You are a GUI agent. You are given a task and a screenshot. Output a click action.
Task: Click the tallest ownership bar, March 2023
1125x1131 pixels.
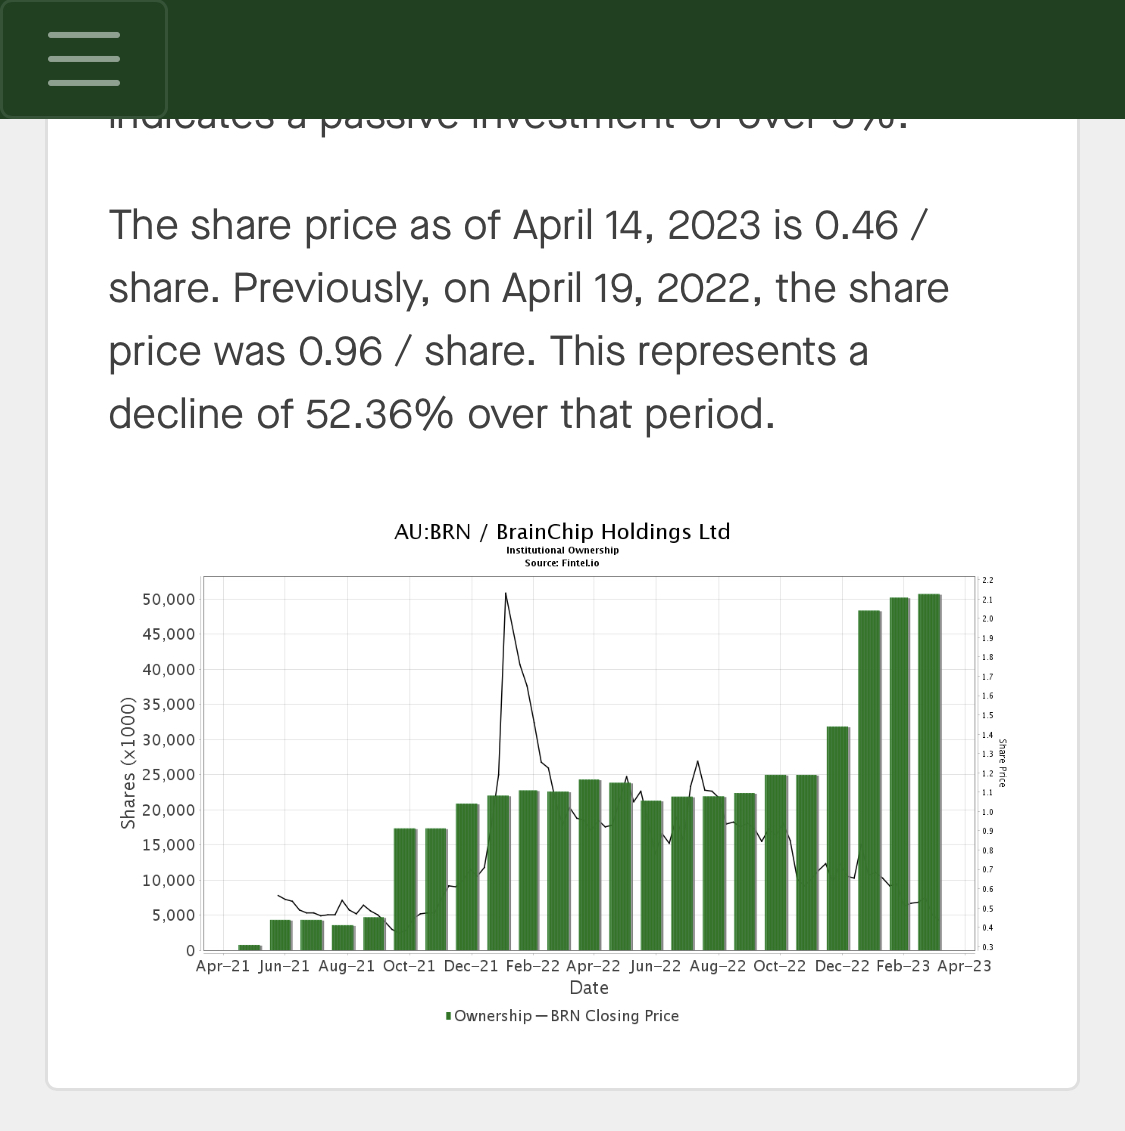click(x=929, y=770)
